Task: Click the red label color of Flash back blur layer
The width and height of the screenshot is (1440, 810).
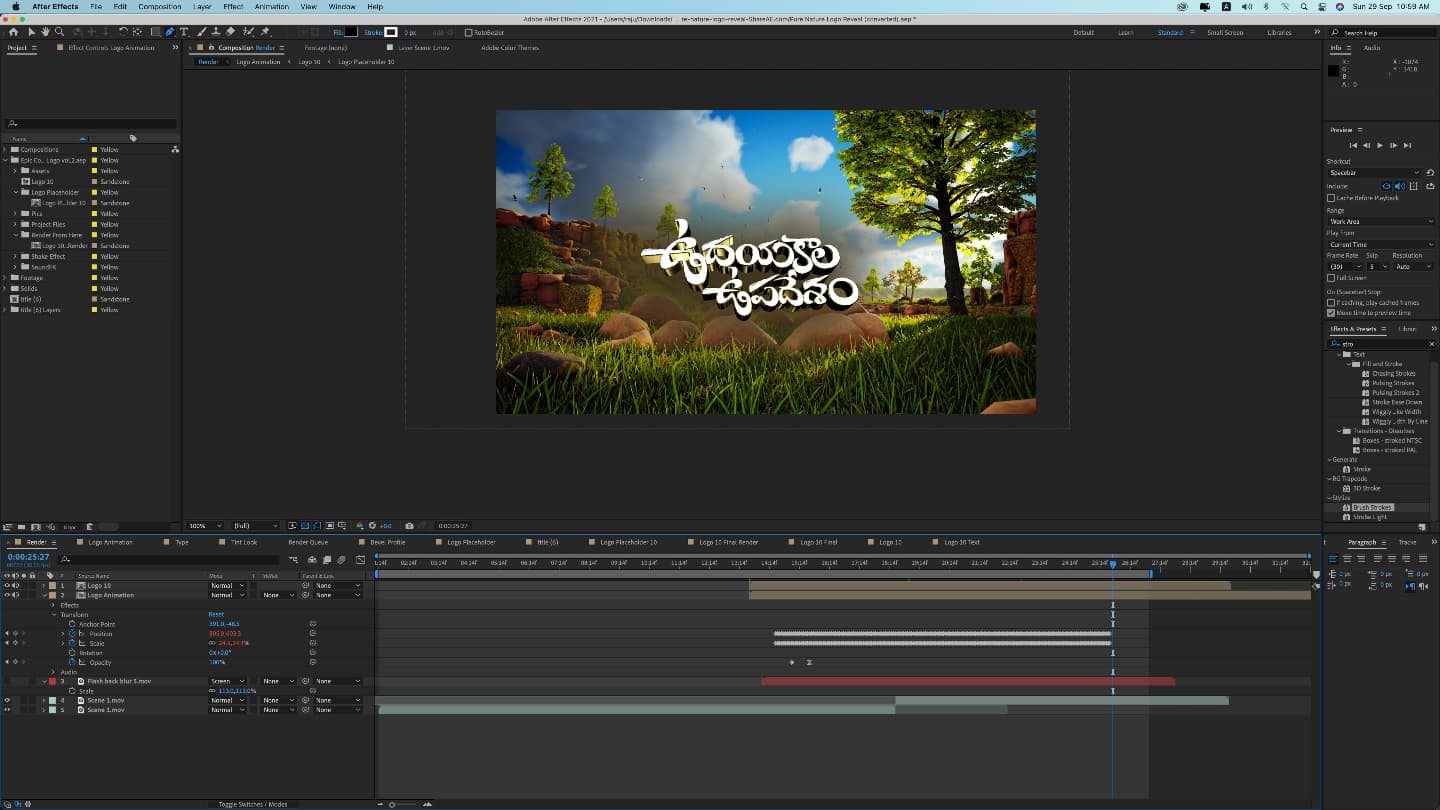Action: pos(52,681)
